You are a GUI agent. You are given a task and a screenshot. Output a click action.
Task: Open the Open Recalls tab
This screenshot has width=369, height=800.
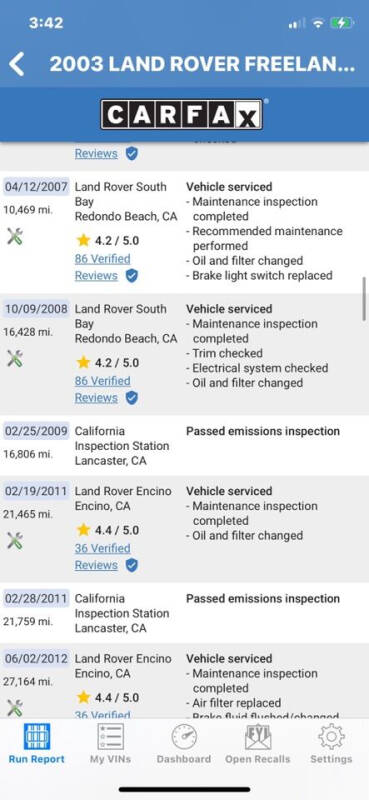tap(258, 743)
